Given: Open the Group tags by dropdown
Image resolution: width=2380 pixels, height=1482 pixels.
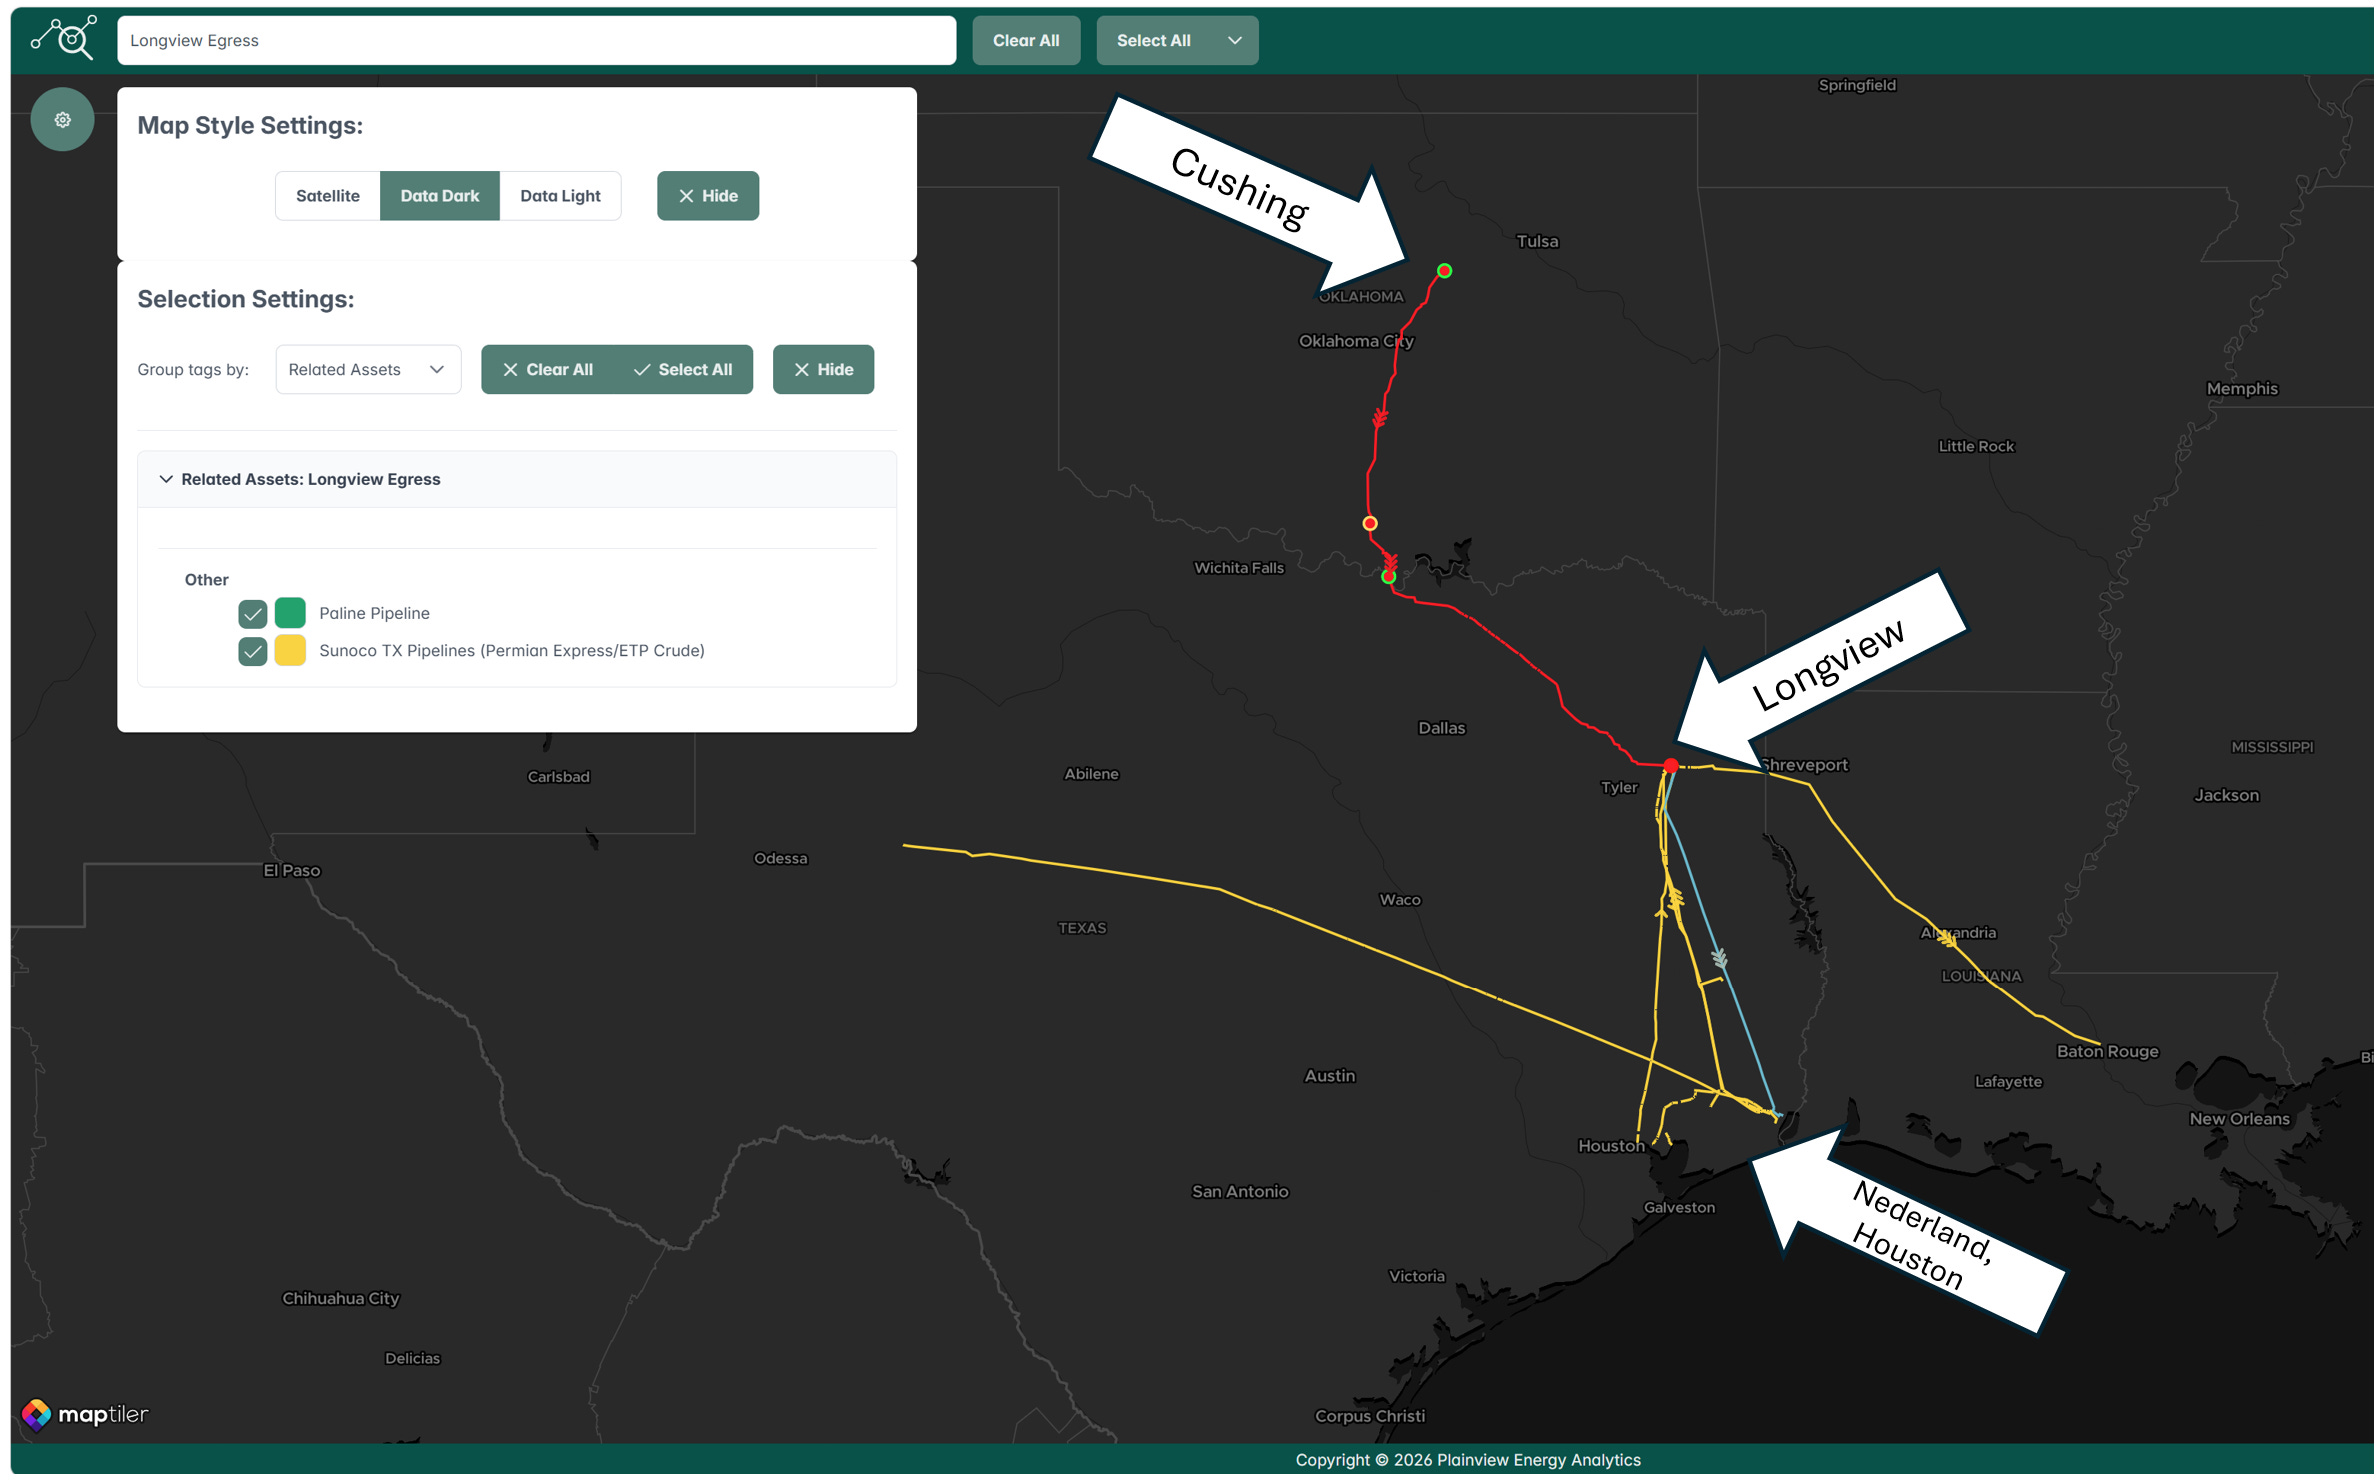Looking at the screenshot, I should click(x=367, y=370).
